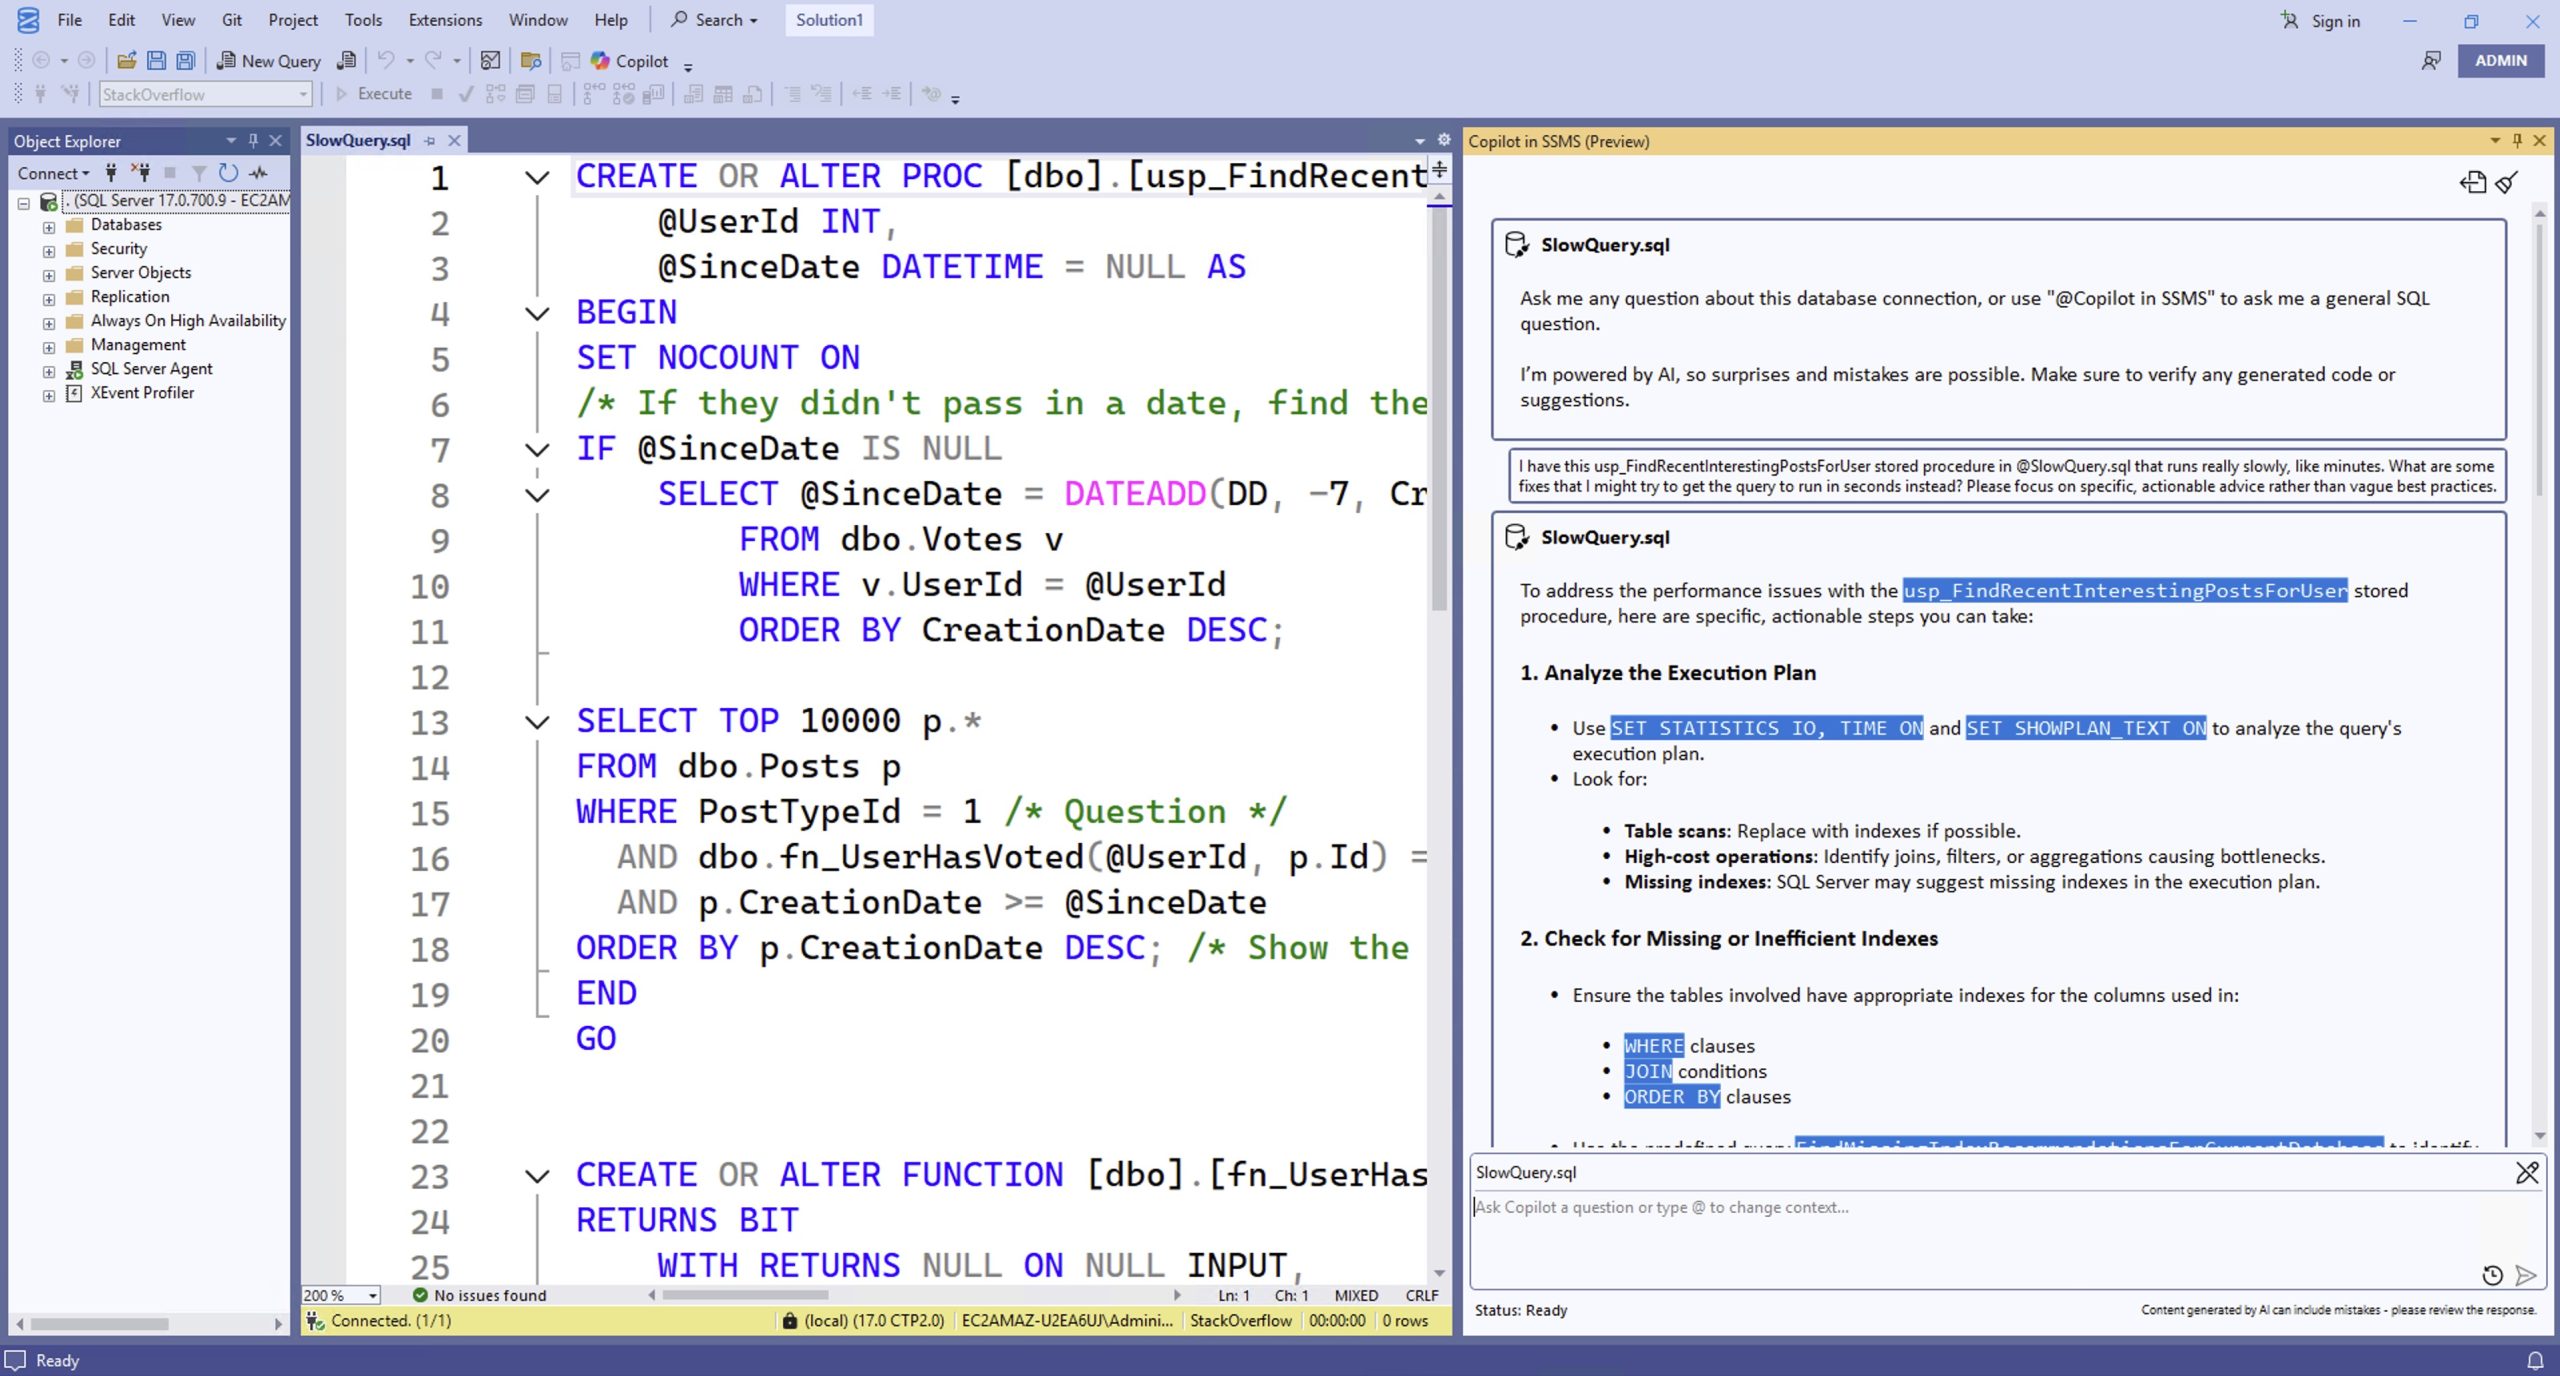This screenshot has width=2560, height=1376.
Task: Click the Activity Monitor pulse icon in Object Explorer
Action: [259, 173]
